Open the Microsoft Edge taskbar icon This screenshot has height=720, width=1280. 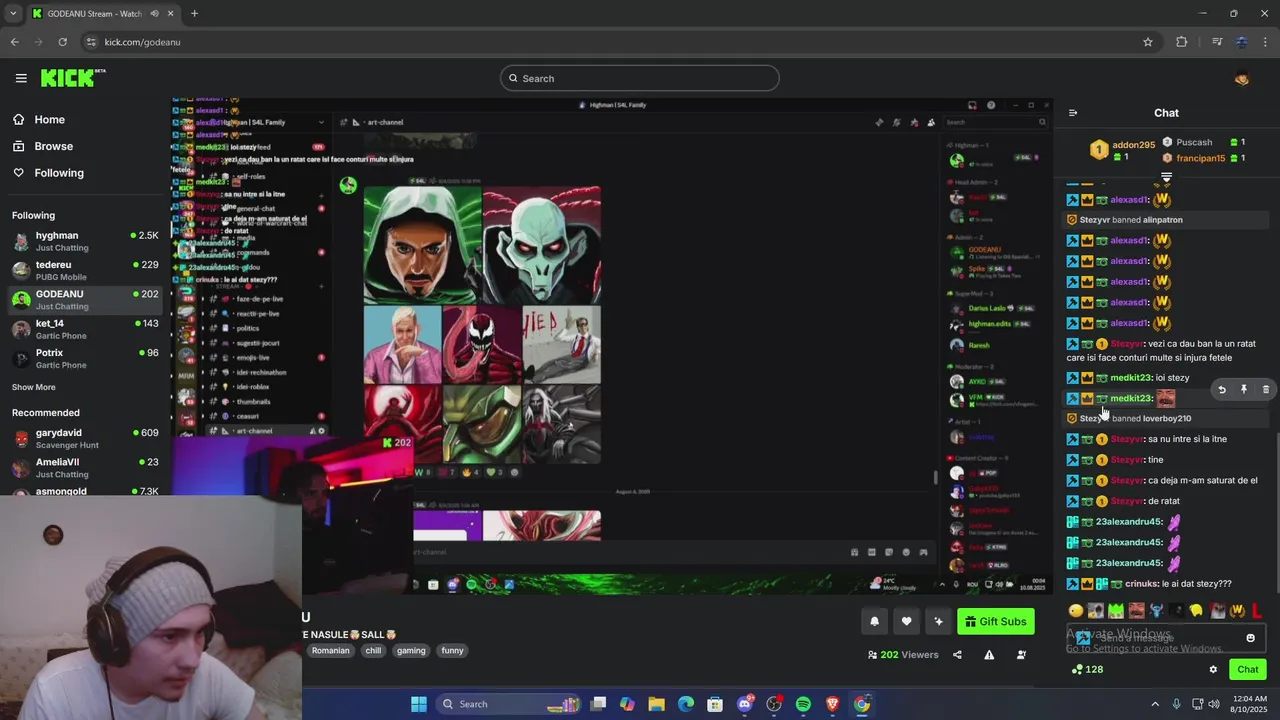686,704
